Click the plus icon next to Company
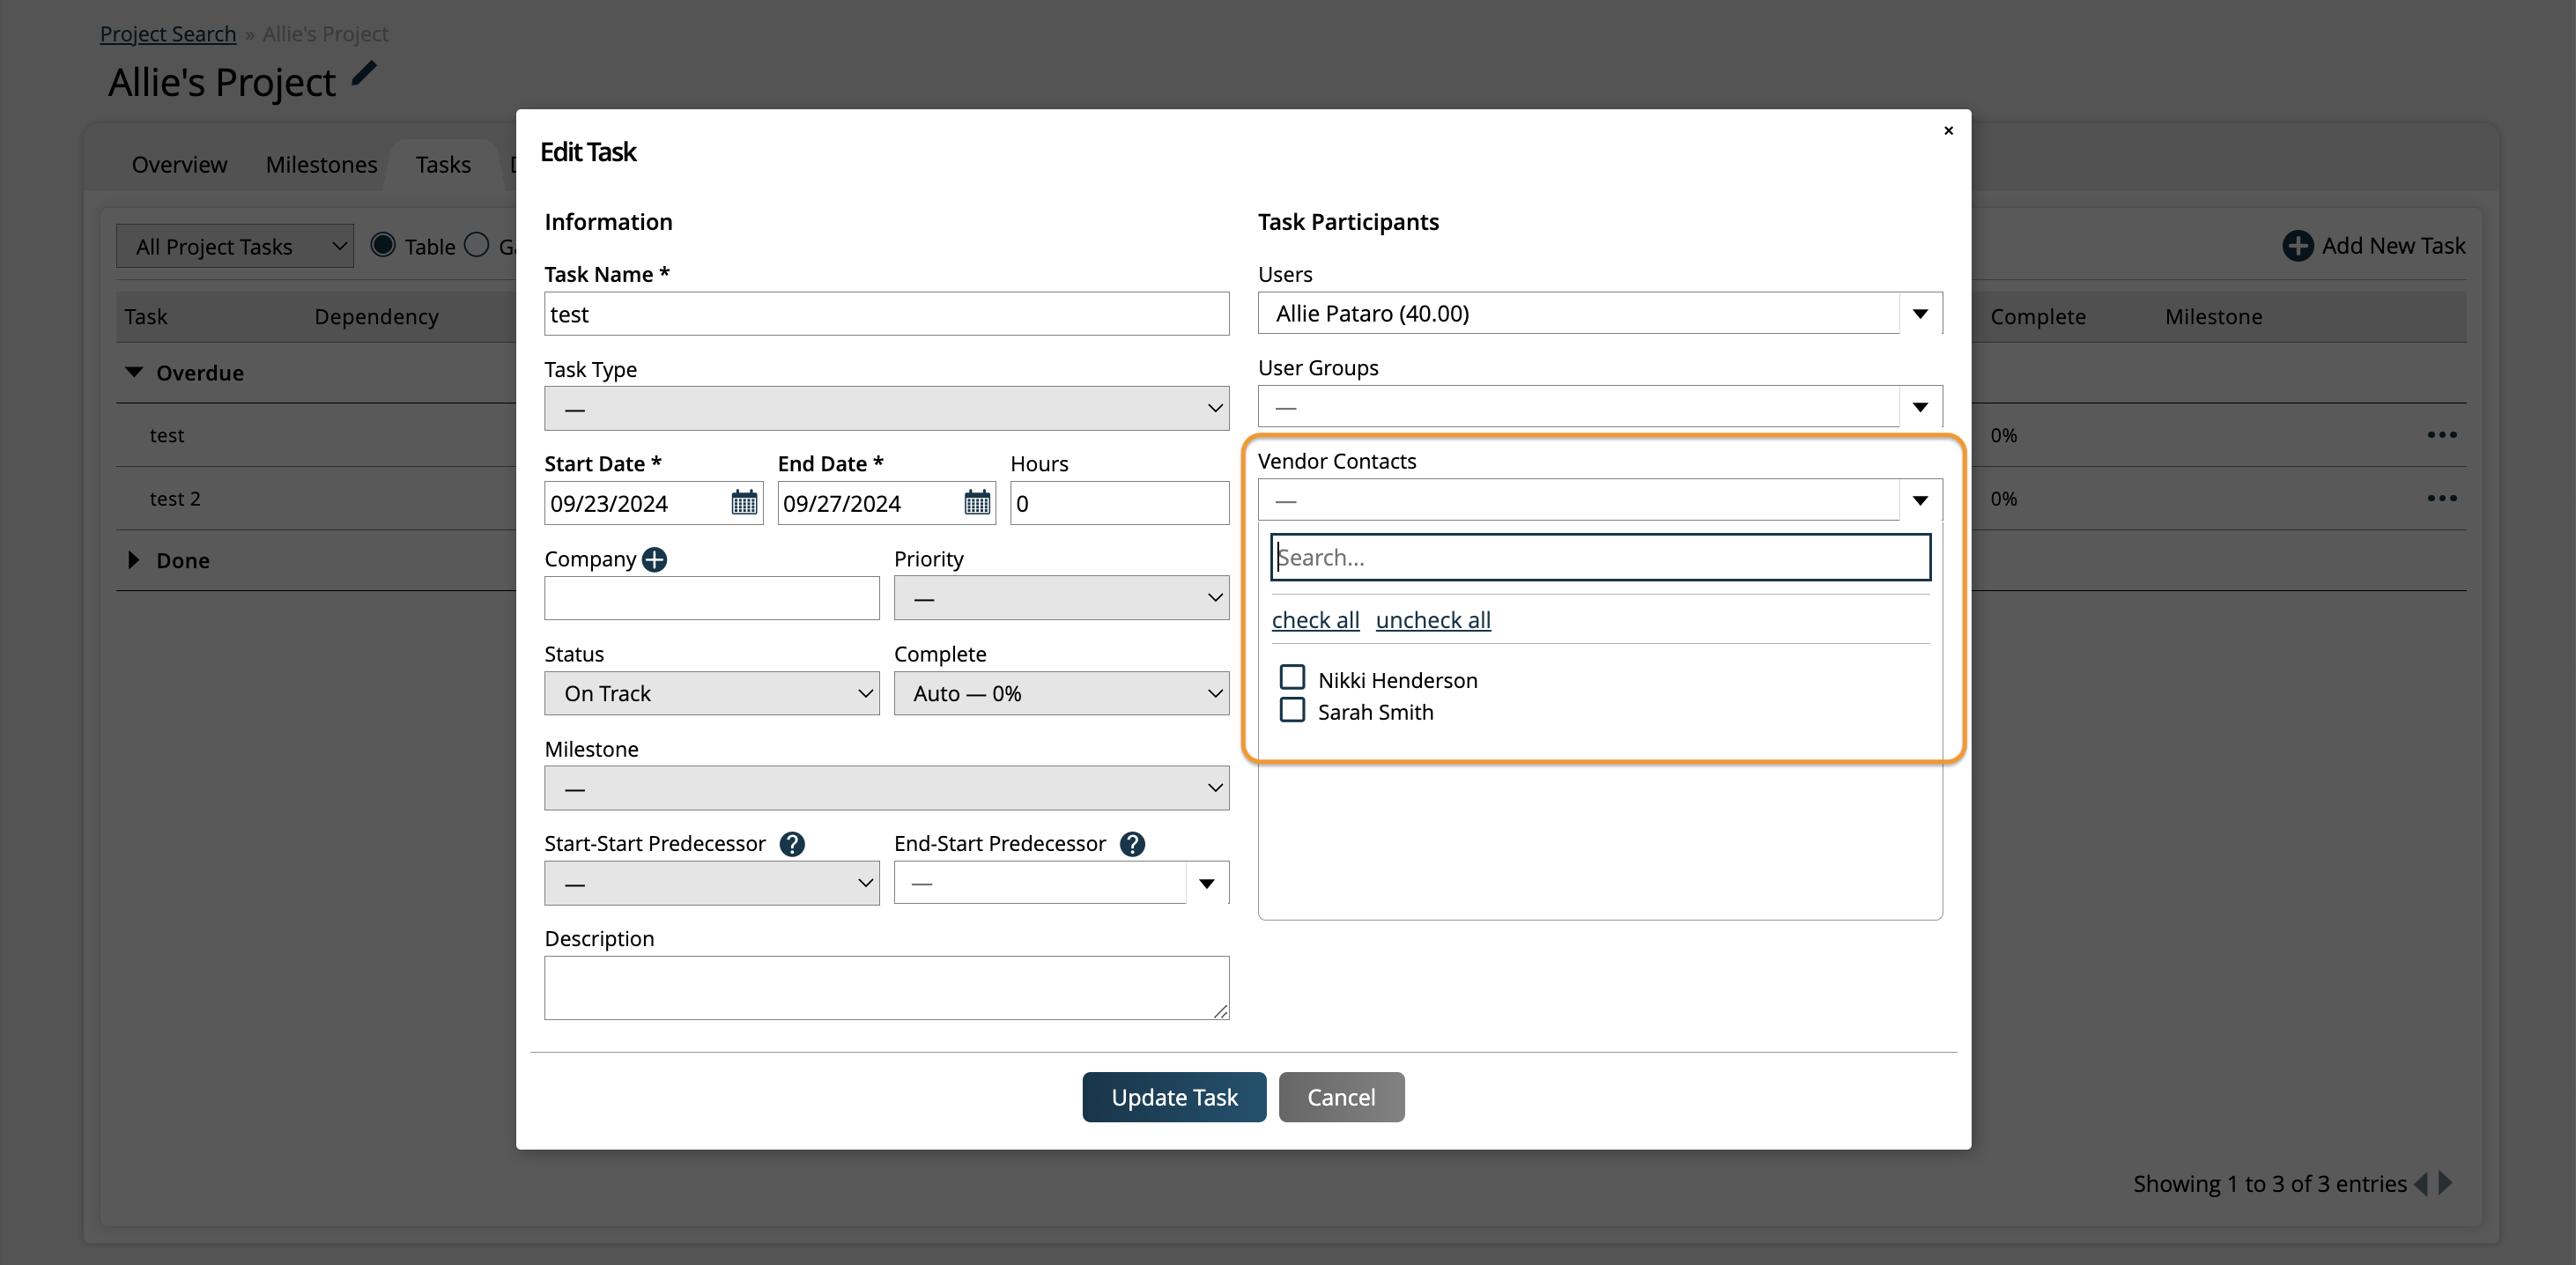Viewport: 2576px width, 1265px height. click(654, 560)
